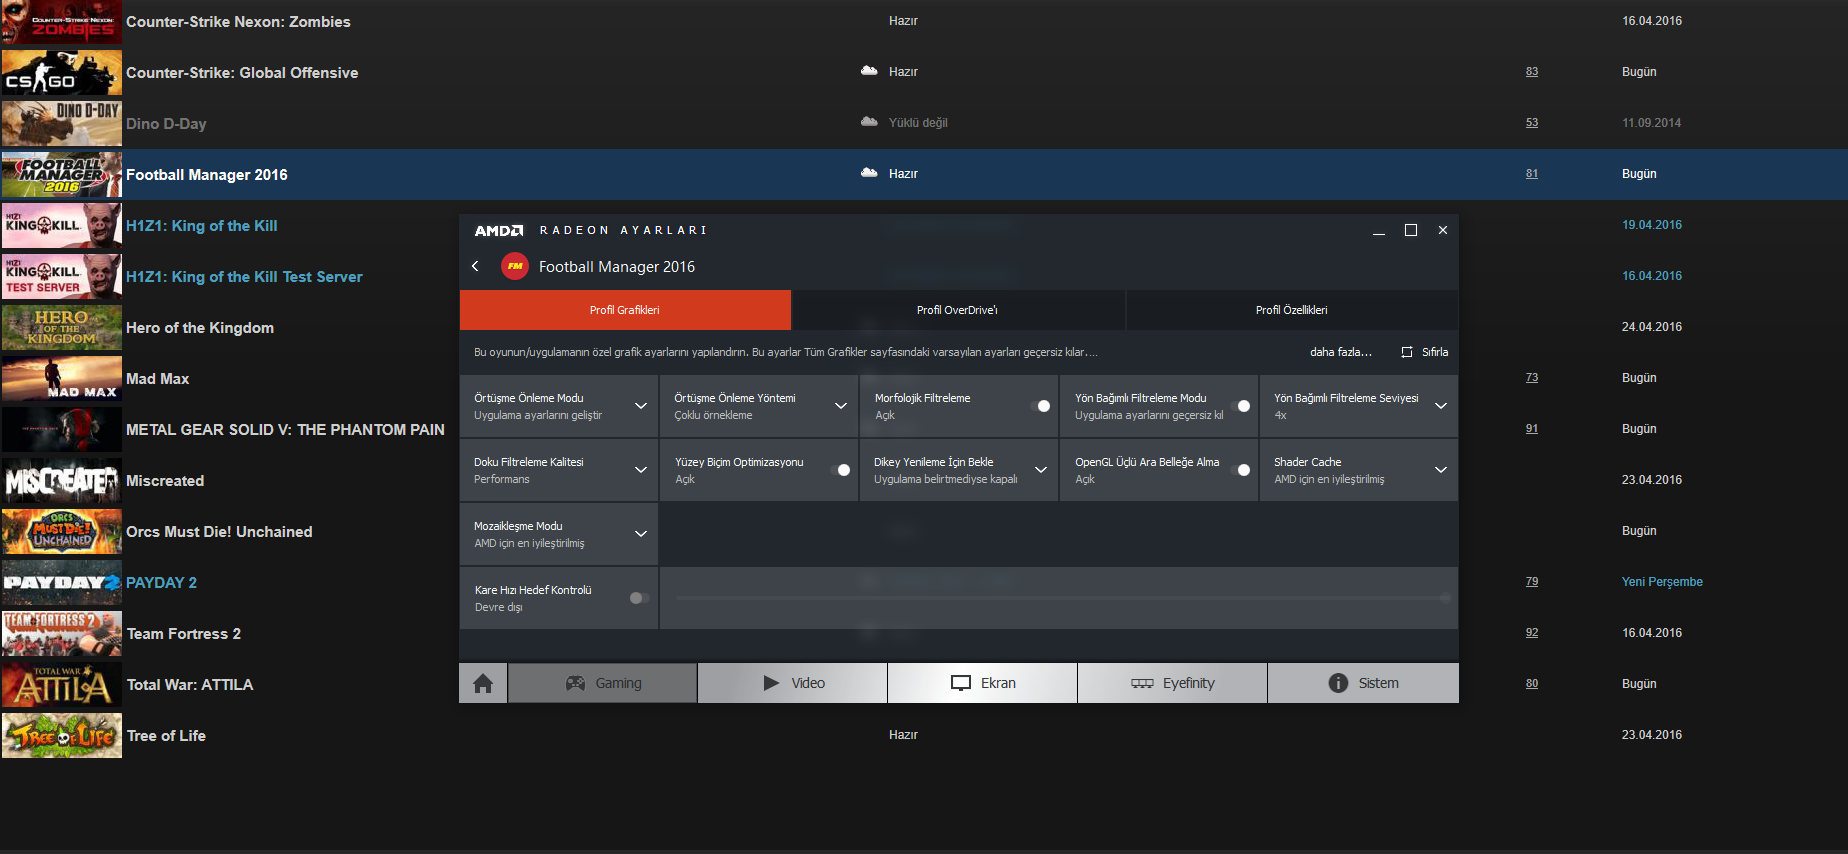Image resolution: width=1848 pixels, height=854 pixels.
Task: Select the Metal Gear Solid V thumbnail
Action: click(62, 430)
